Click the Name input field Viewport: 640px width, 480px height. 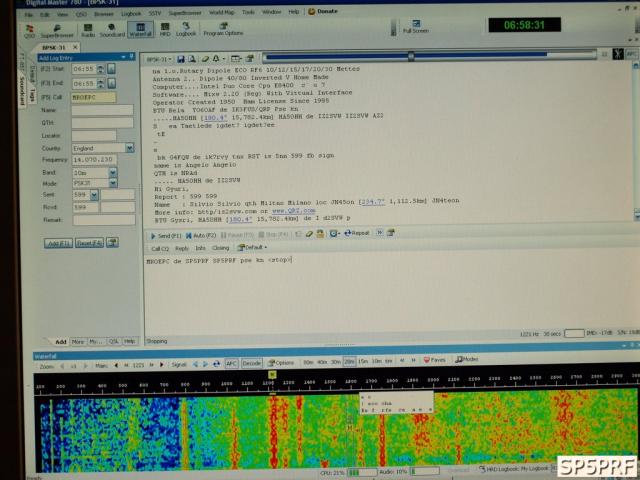[102, 110]
